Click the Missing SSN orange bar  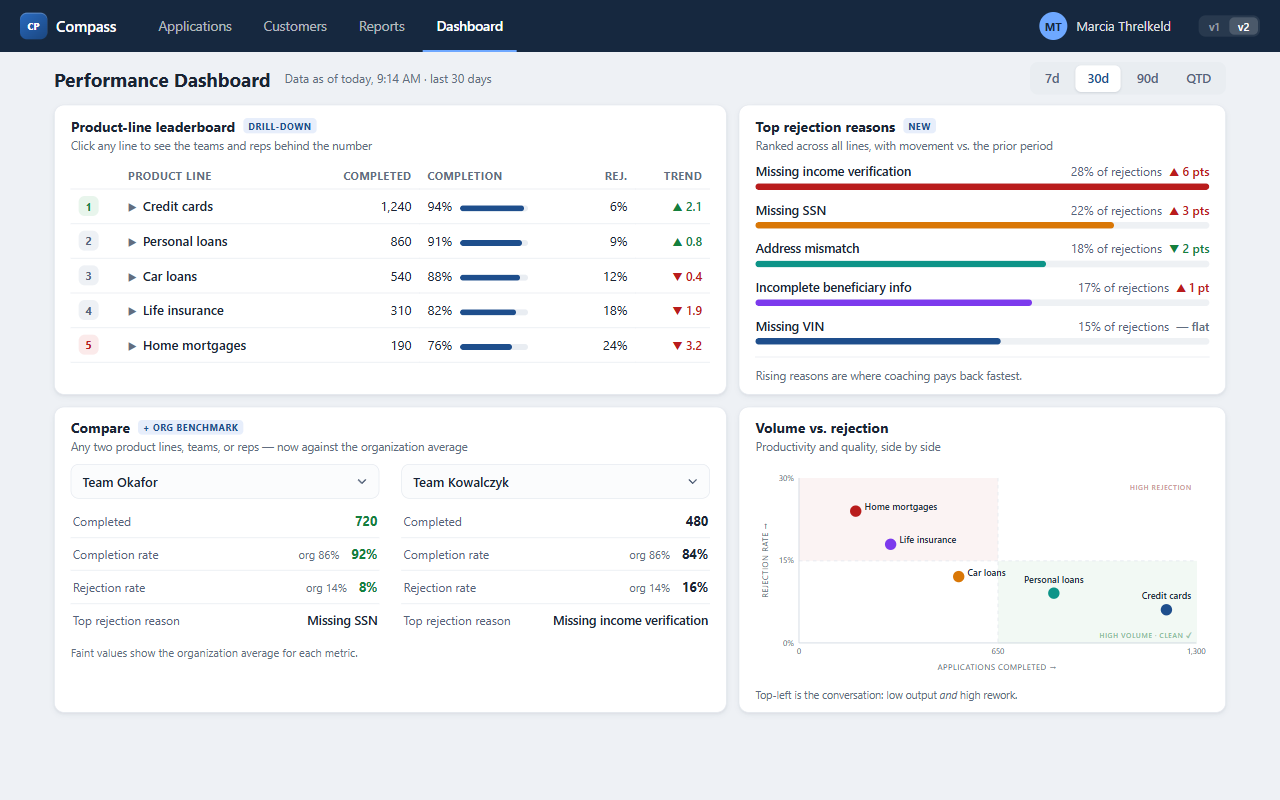935,225
